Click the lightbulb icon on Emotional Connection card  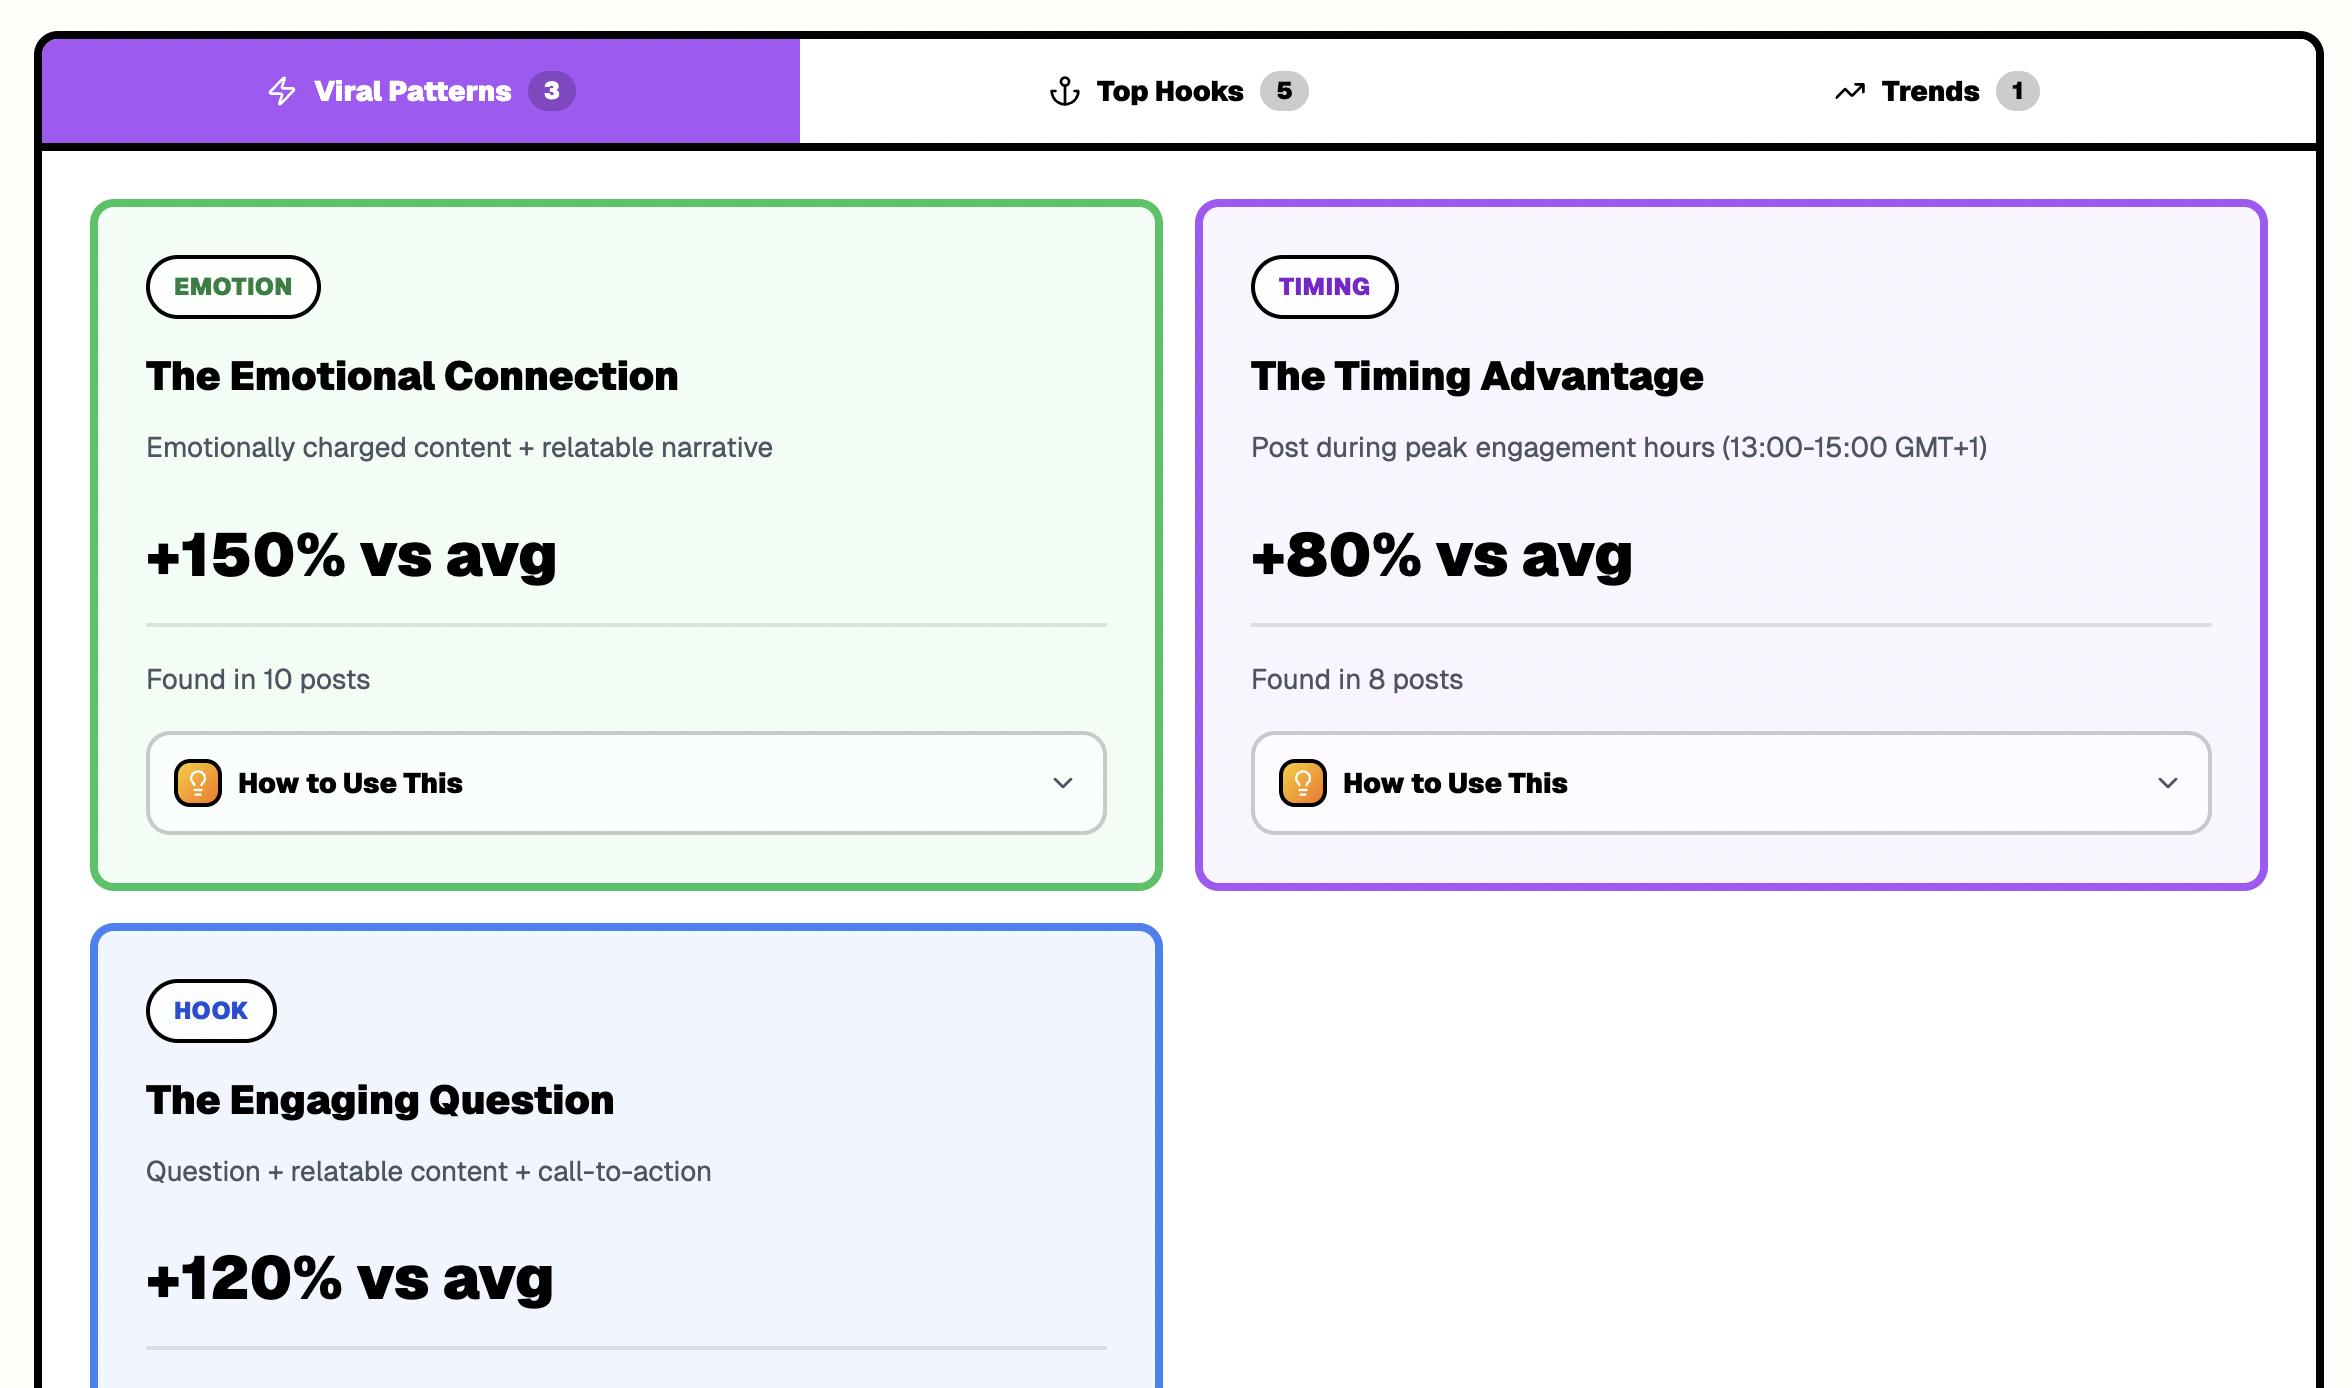click(x=197, y=783)
